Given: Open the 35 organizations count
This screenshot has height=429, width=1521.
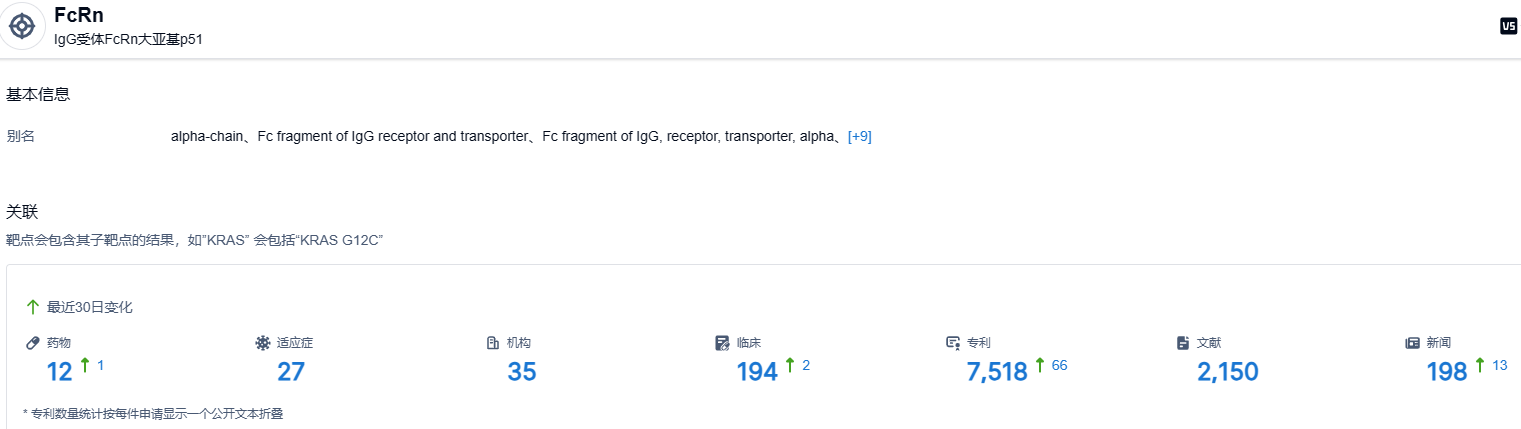Looking at the screenshot, I should 521,372.
